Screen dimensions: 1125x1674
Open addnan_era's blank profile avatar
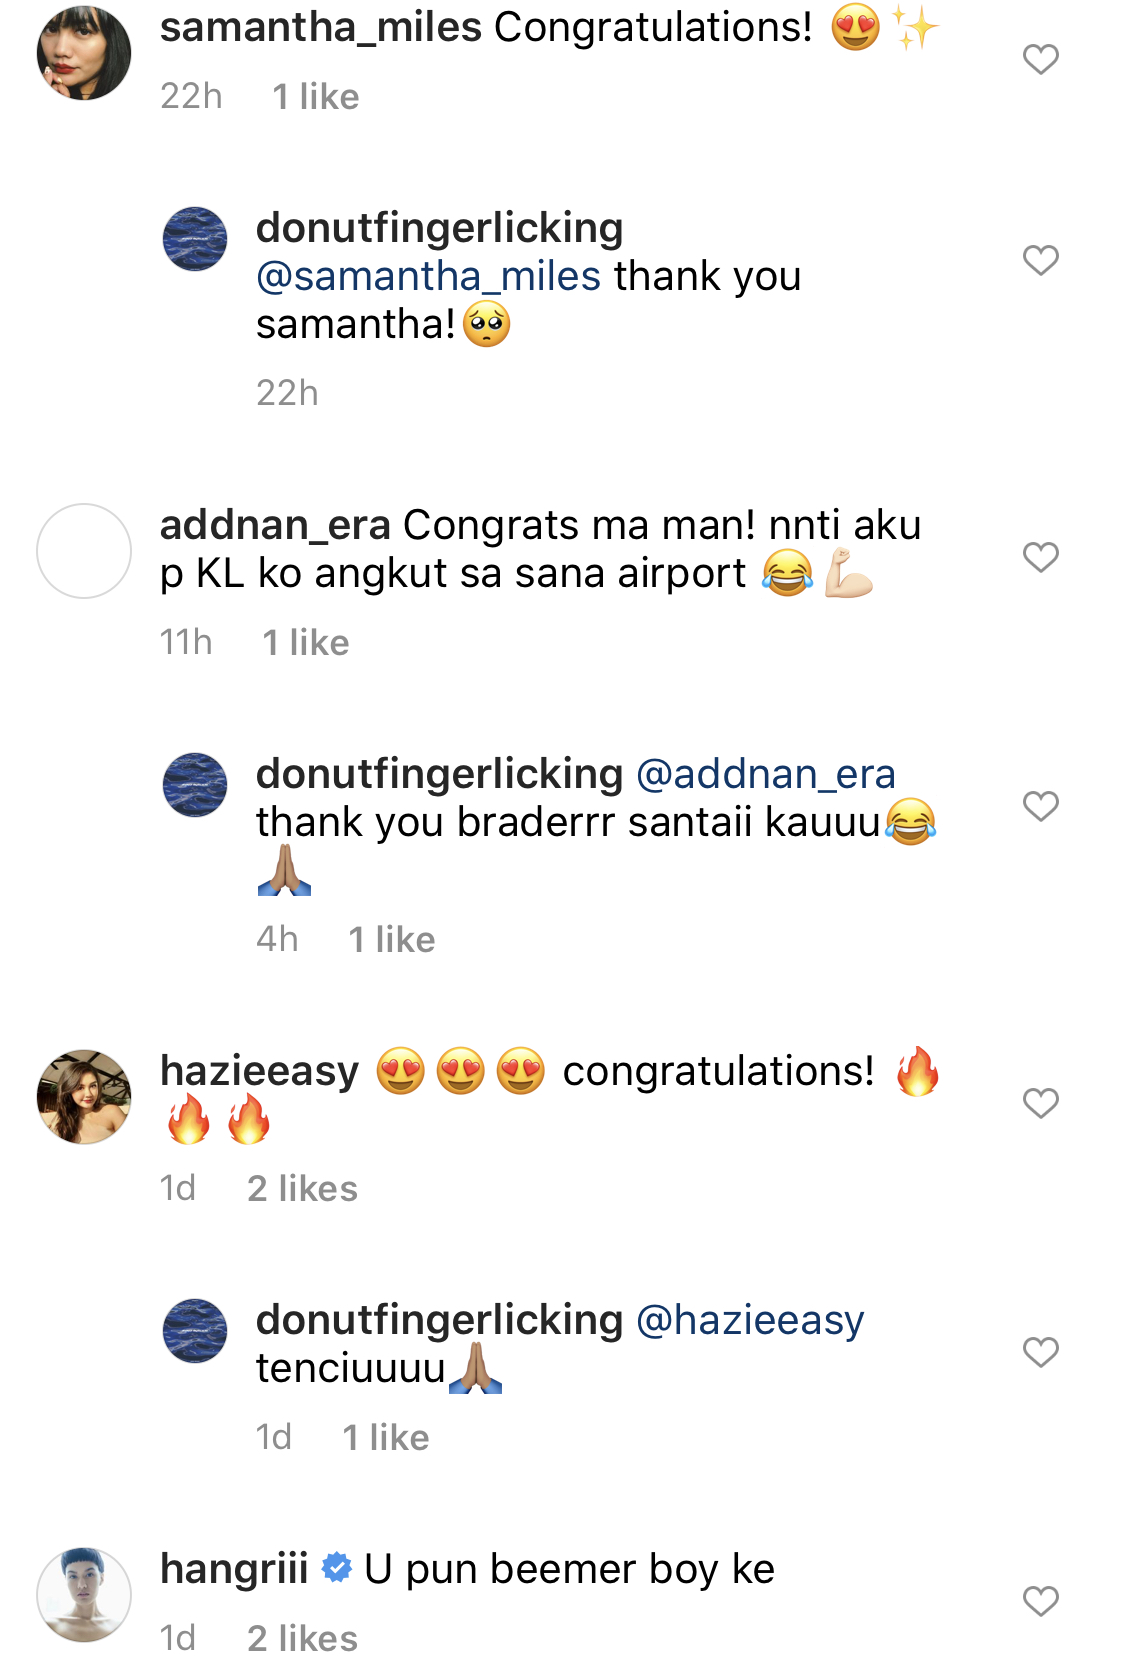84,551
